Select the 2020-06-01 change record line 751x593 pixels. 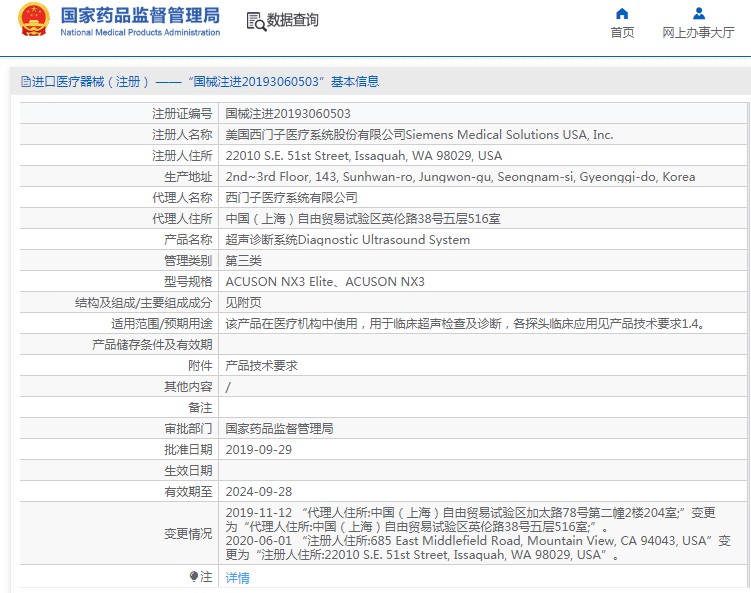coord(478,547)
